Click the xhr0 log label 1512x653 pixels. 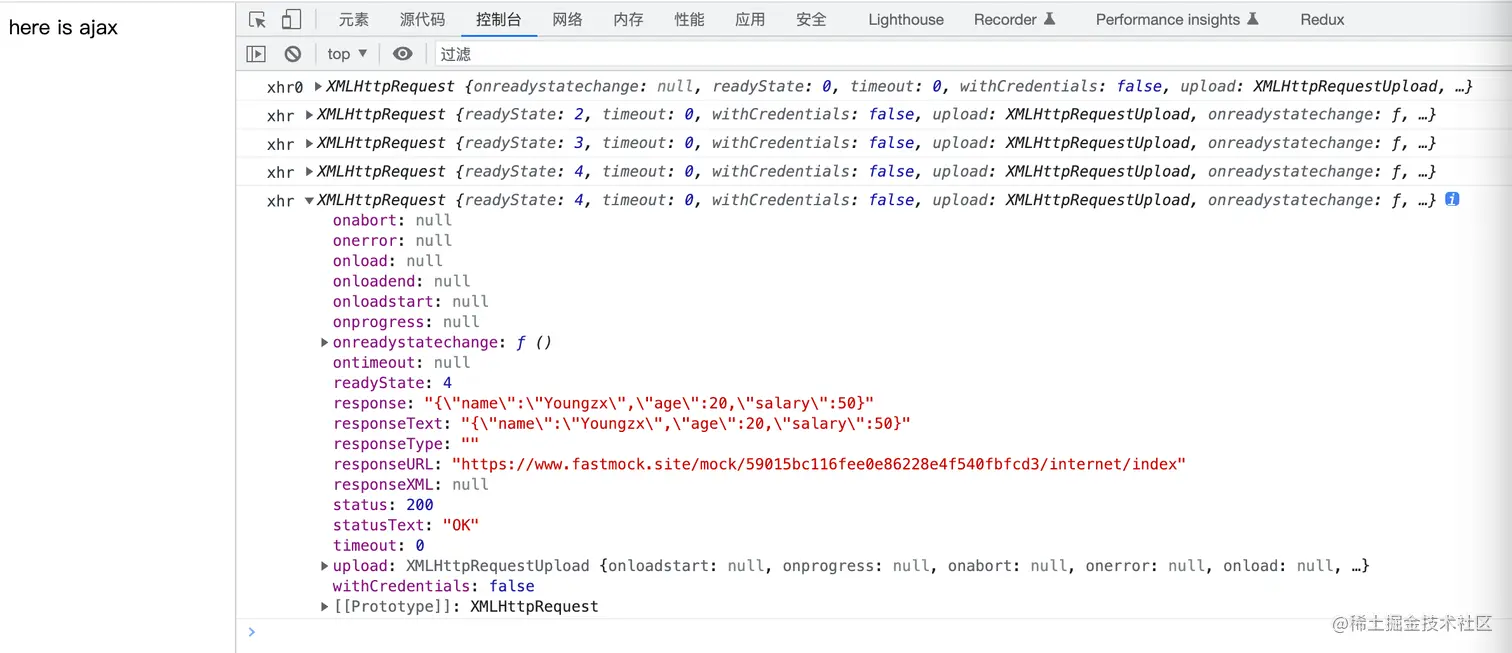click(285, 87)
